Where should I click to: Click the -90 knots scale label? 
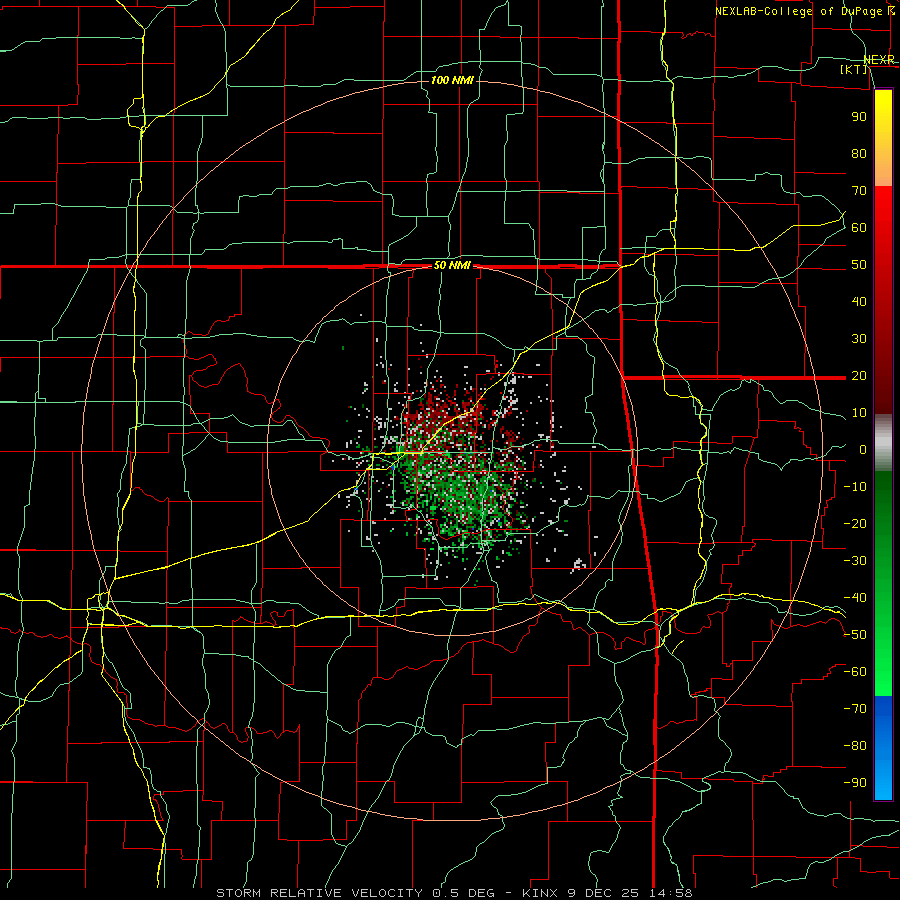[855, 783]
